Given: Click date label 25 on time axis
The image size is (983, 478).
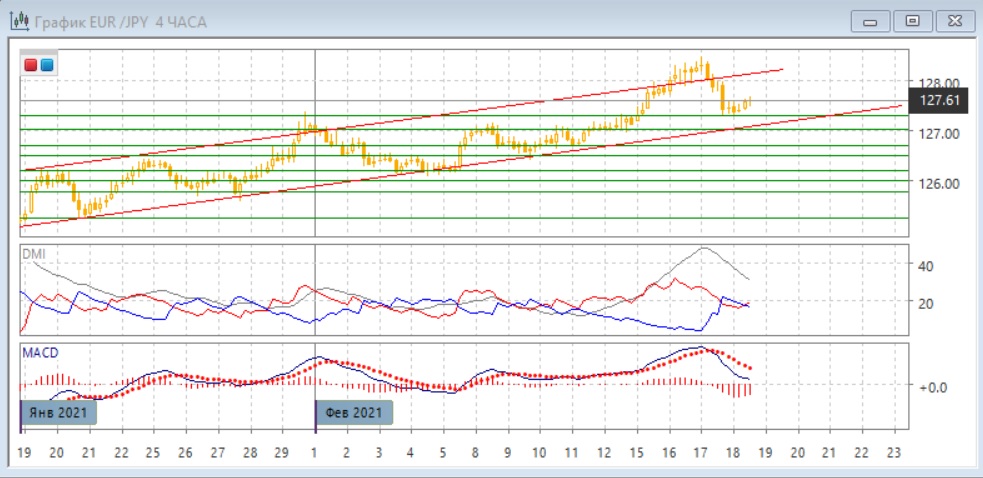Looking at the screenshot, I should pos(153,453).
